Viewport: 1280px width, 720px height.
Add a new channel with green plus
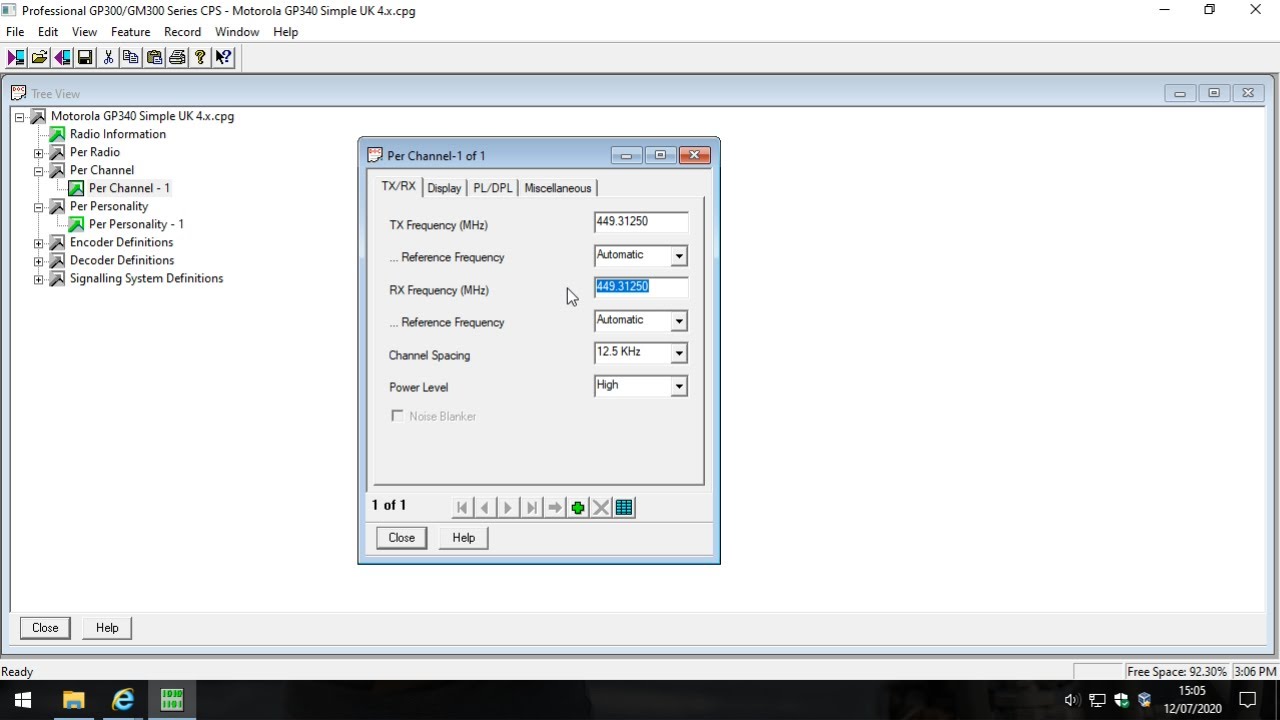point(578,508)
